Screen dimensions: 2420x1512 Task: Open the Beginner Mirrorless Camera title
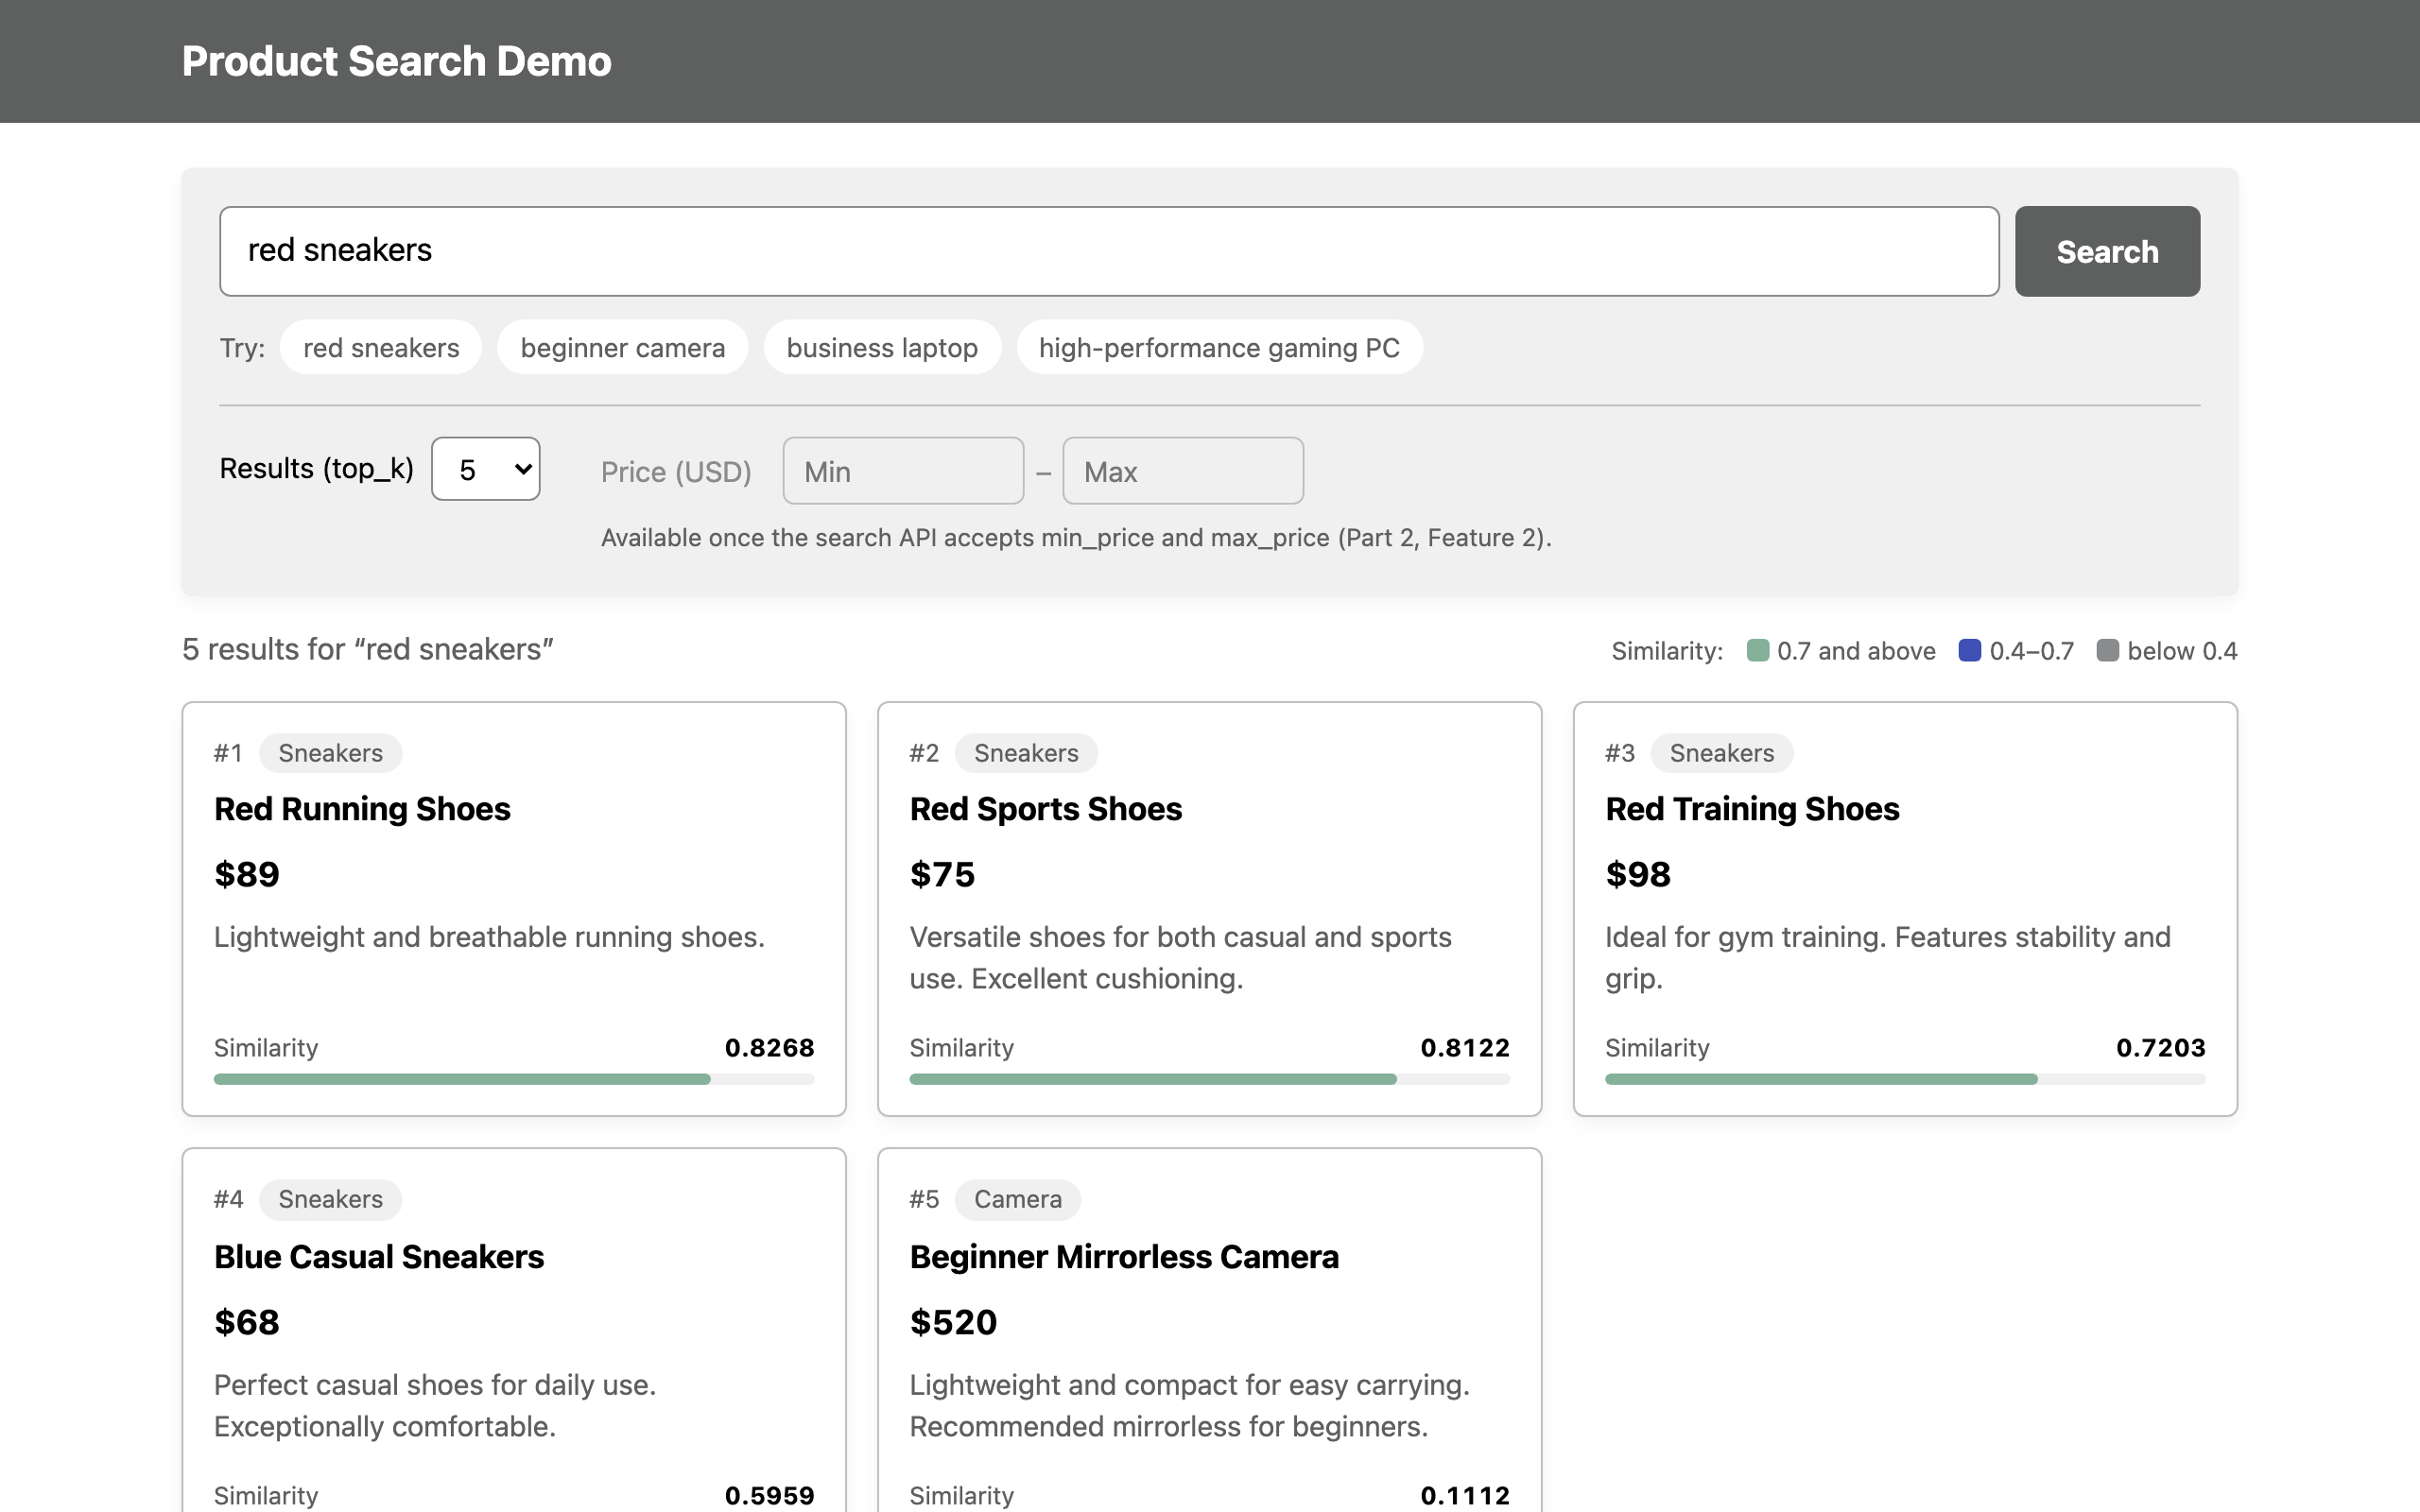tap(1124, 1257)
